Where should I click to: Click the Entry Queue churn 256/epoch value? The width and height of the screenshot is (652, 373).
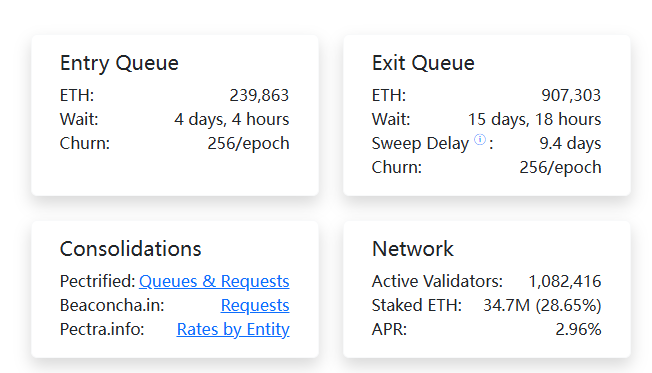[x=248, y=143]
